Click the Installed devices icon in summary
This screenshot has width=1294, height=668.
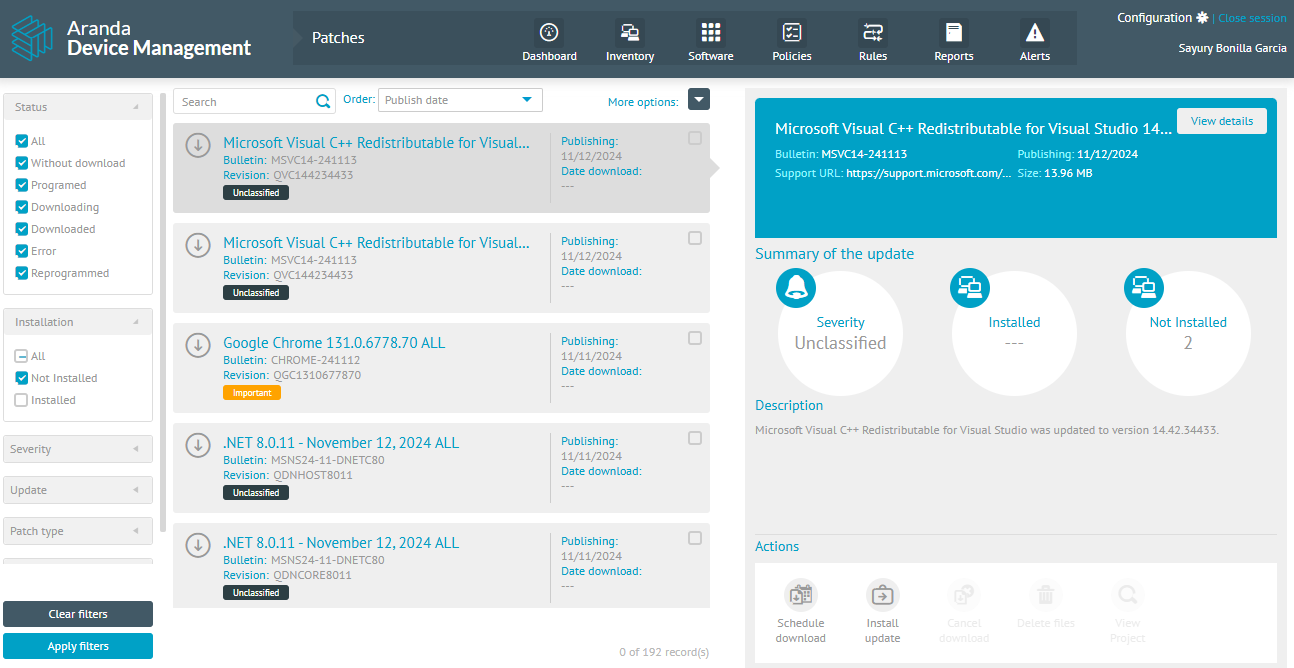969,288
